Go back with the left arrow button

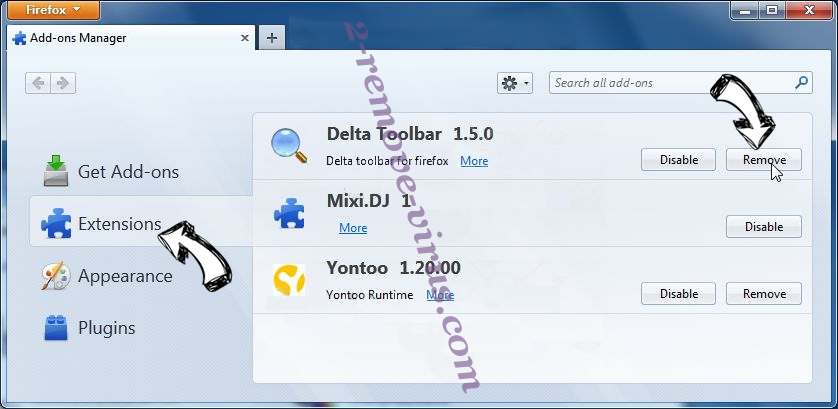point(38,83)
